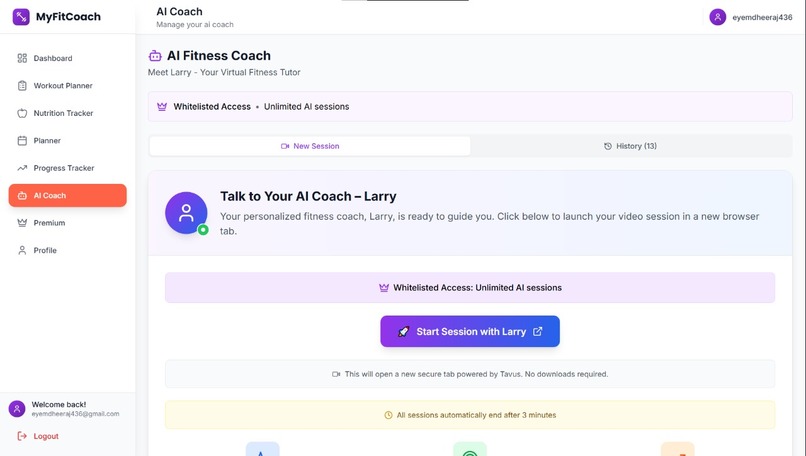Click the 'AI Coach' page title in header

[x=179, y=11]
